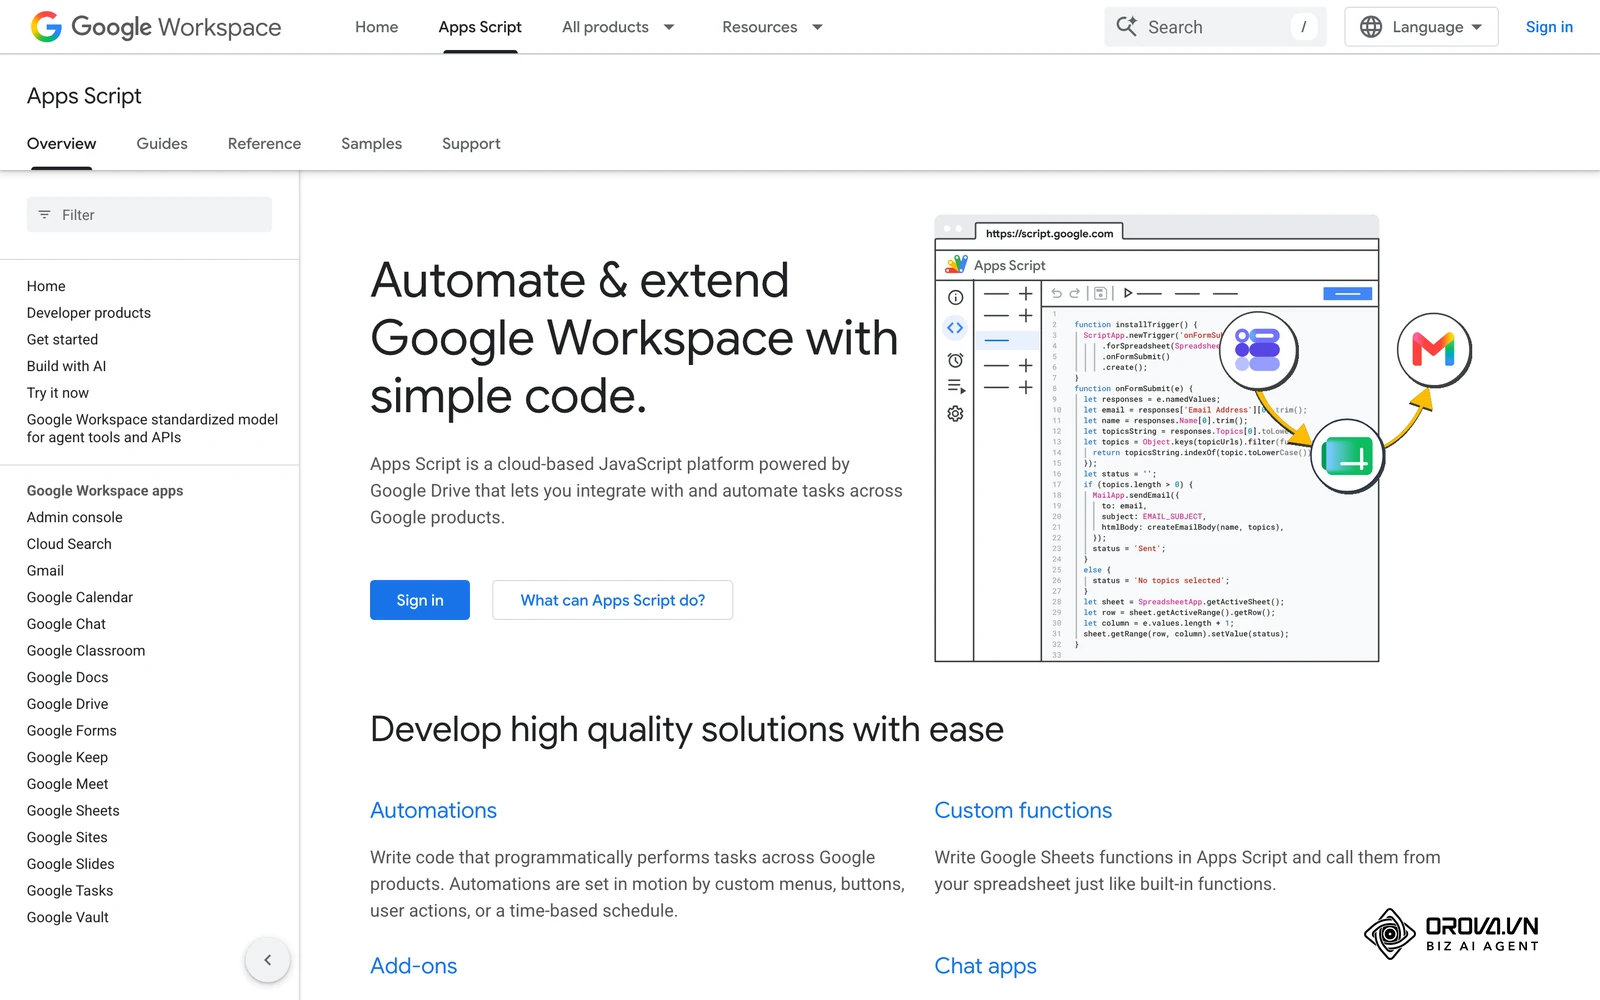The height and width of the screenshot is (1000, 1600).
Task: Click the search magnifier icon
Action: 1127,27
